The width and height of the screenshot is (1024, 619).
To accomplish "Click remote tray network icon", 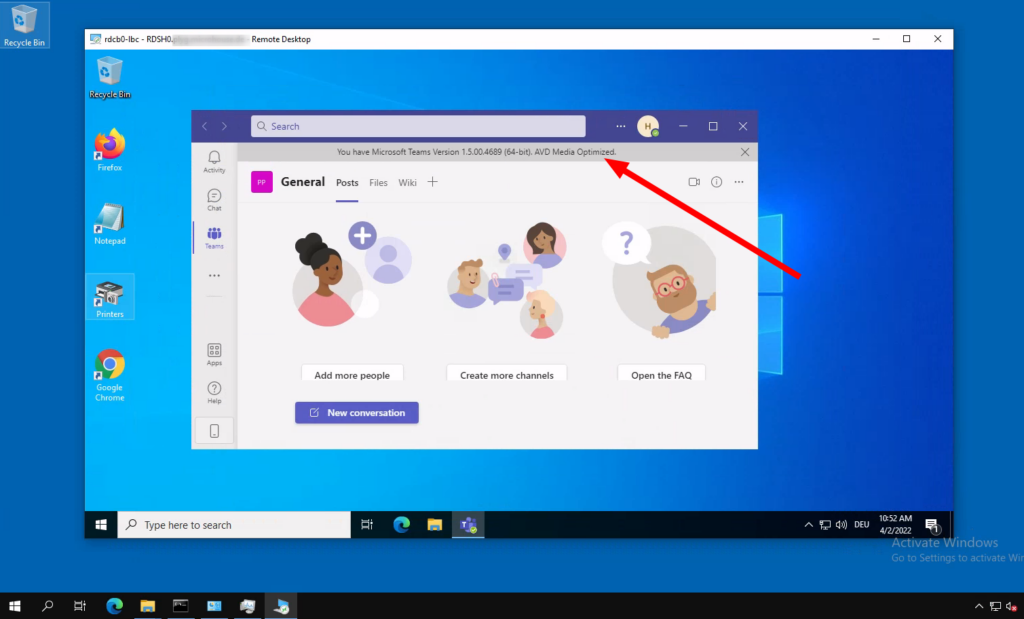I will pyautogui.click(x=825, y=525).
